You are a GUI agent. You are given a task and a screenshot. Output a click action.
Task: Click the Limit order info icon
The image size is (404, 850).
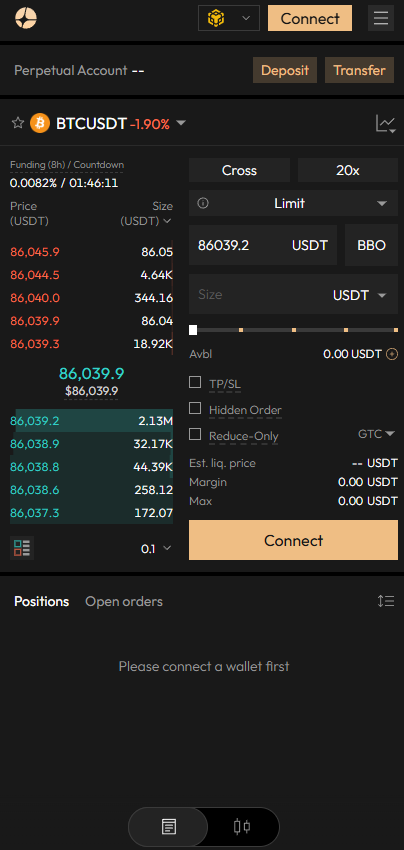pos(203,204)
